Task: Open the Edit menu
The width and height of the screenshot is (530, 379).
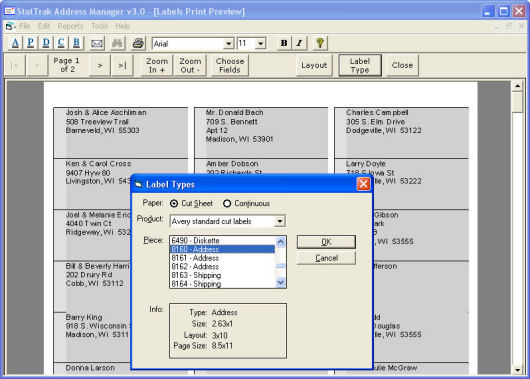Action: (x=44, y=26)
